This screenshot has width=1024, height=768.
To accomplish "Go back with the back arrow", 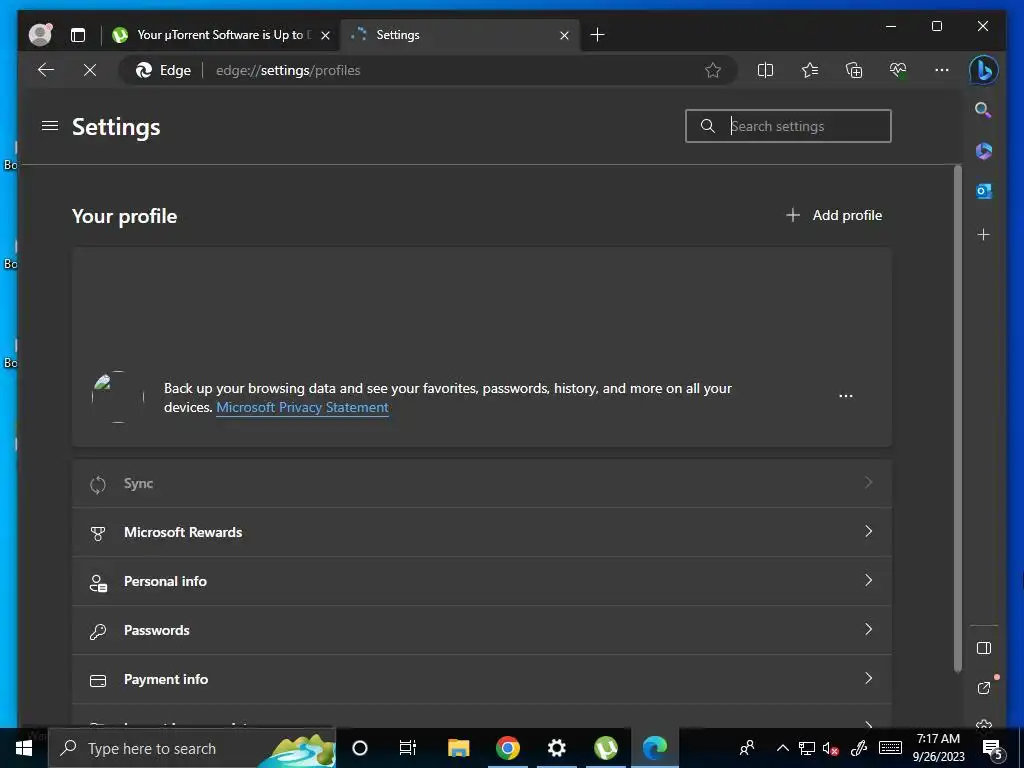I will [x=46, y=70].
